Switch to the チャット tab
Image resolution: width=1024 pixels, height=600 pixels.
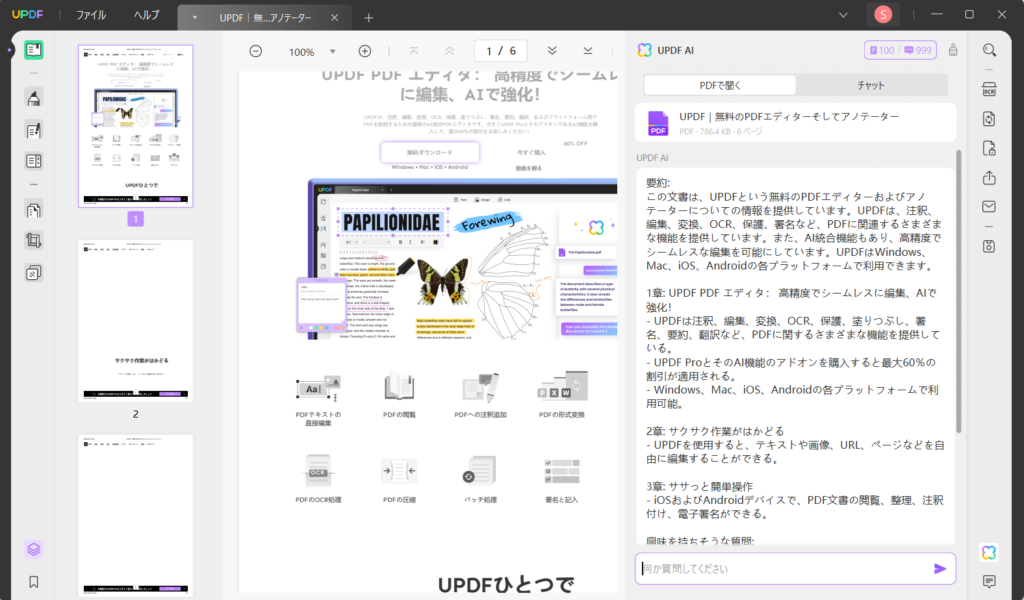pyautogui.click(x=871, y=86)
